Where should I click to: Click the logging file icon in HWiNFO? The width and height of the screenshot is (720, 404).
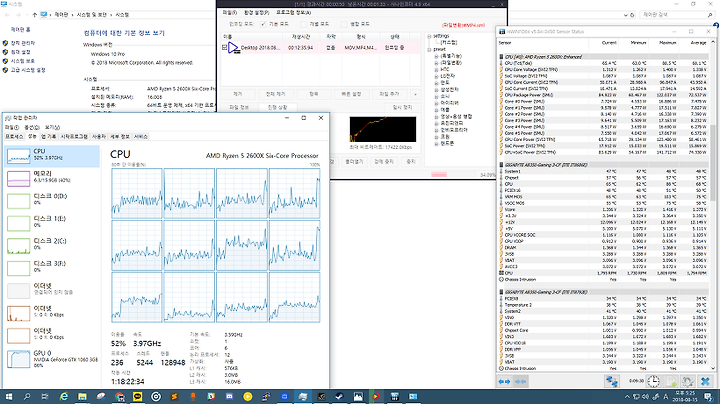671,381
